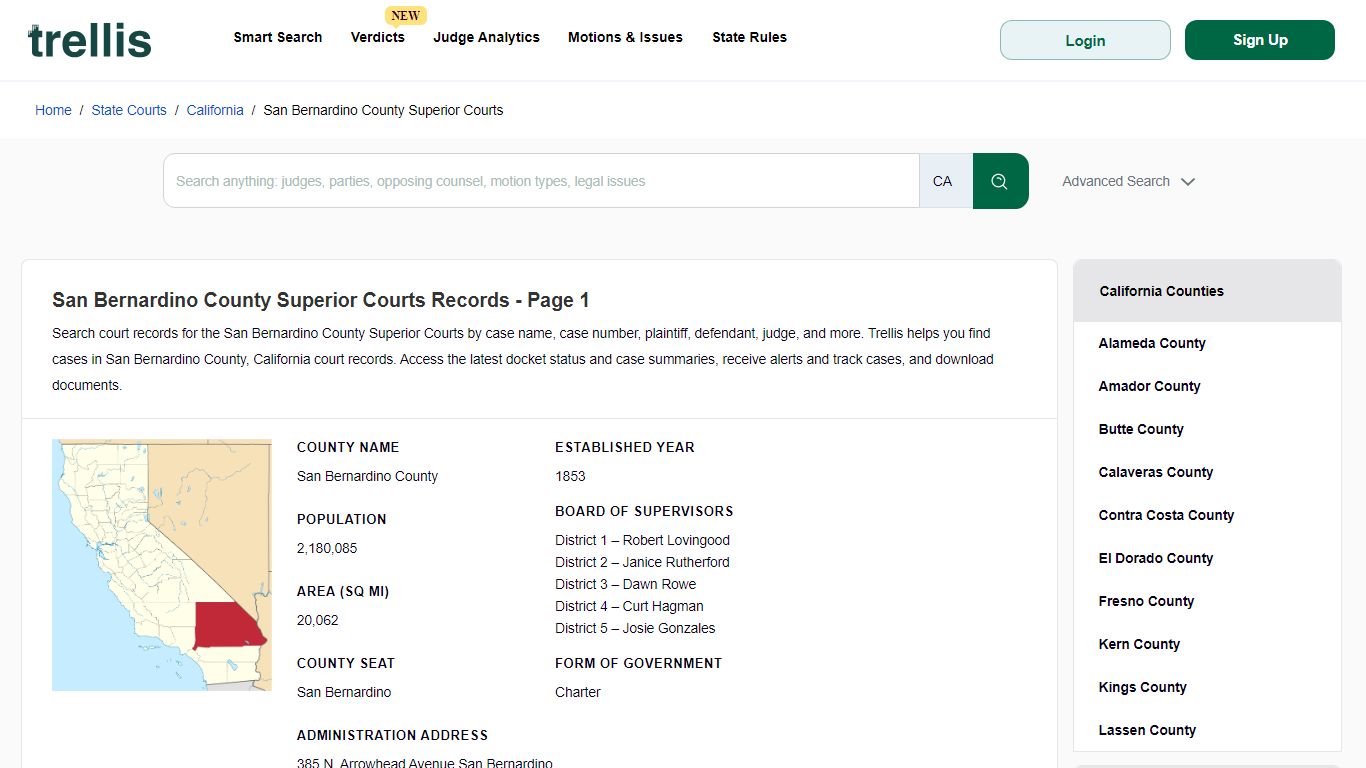The image size is (1366, 768).
Task: Click the area value 20,062
Action: [x=318, y=620]
